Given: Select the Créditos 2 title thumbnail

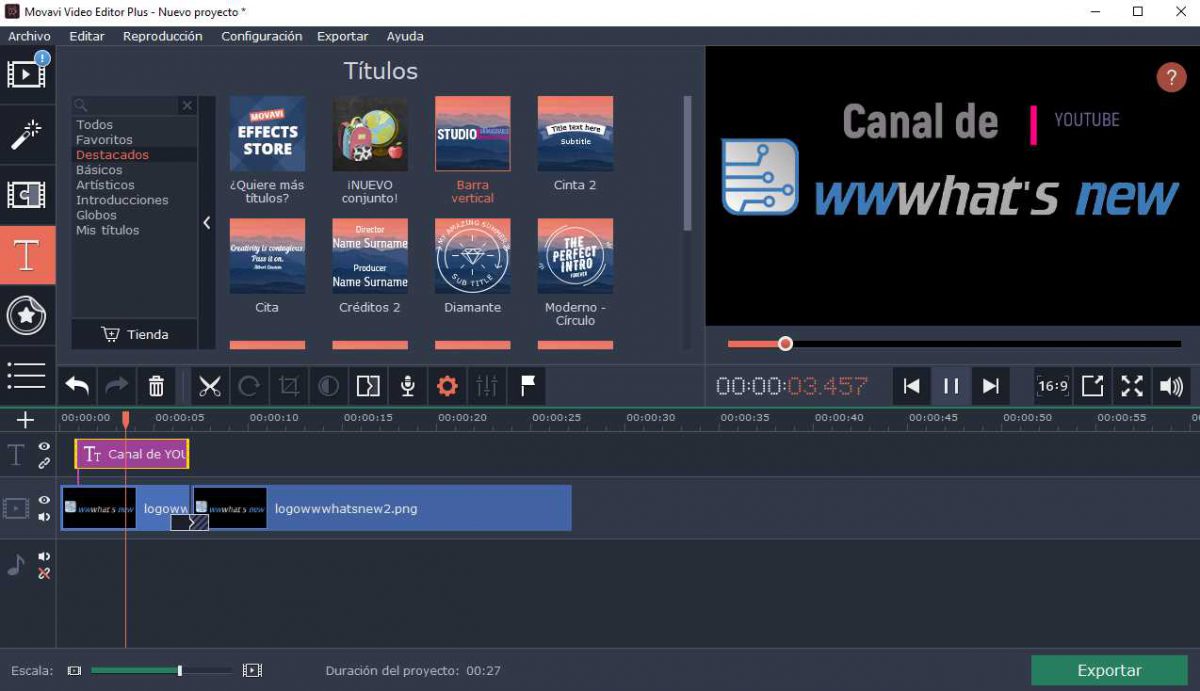Looking at the screenshot, I should (x=370, y=256).
